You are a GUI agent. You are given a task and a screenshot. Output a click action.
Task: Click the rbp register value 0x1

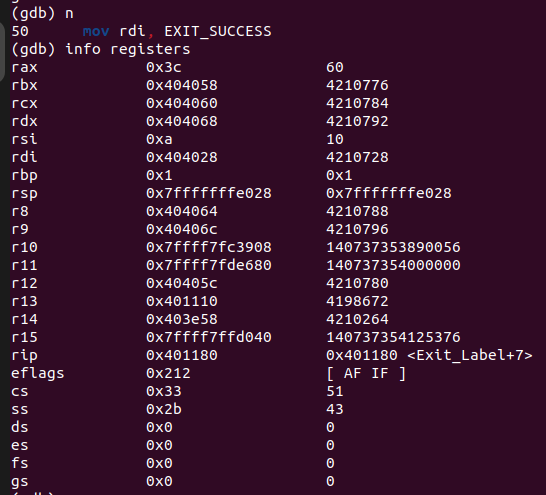[159, 175]
